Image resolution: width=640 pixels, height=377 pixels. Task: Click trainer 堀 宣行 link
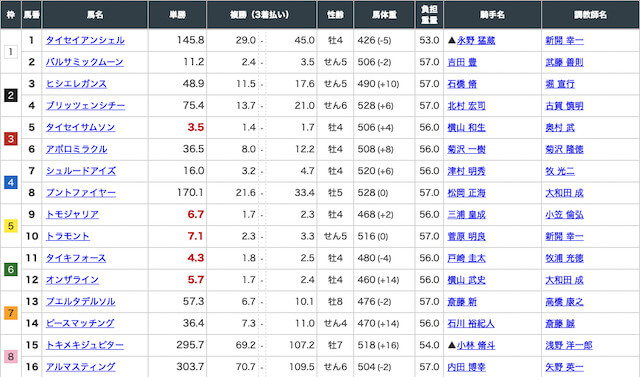[560, 84]
